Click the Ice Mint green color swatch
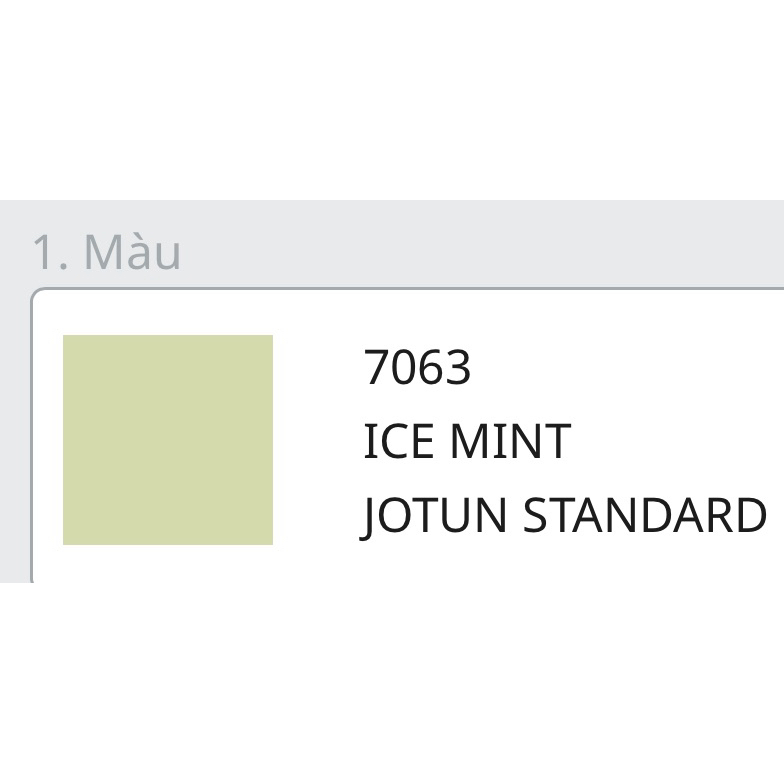Screen dimensions: 784x784 coord(168,440)
